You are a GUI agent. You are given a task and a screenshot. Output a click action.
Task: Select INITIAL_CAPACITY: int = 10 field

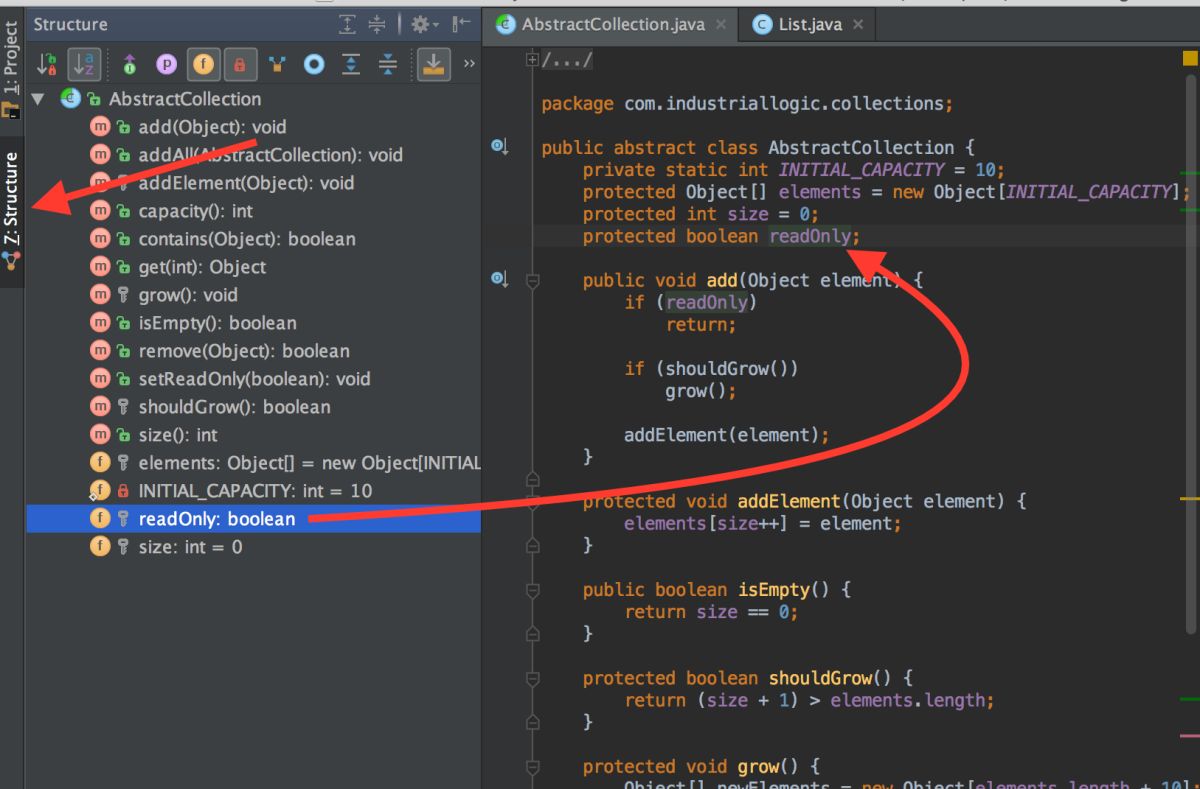pyautogui.click(x=253, y=491)
